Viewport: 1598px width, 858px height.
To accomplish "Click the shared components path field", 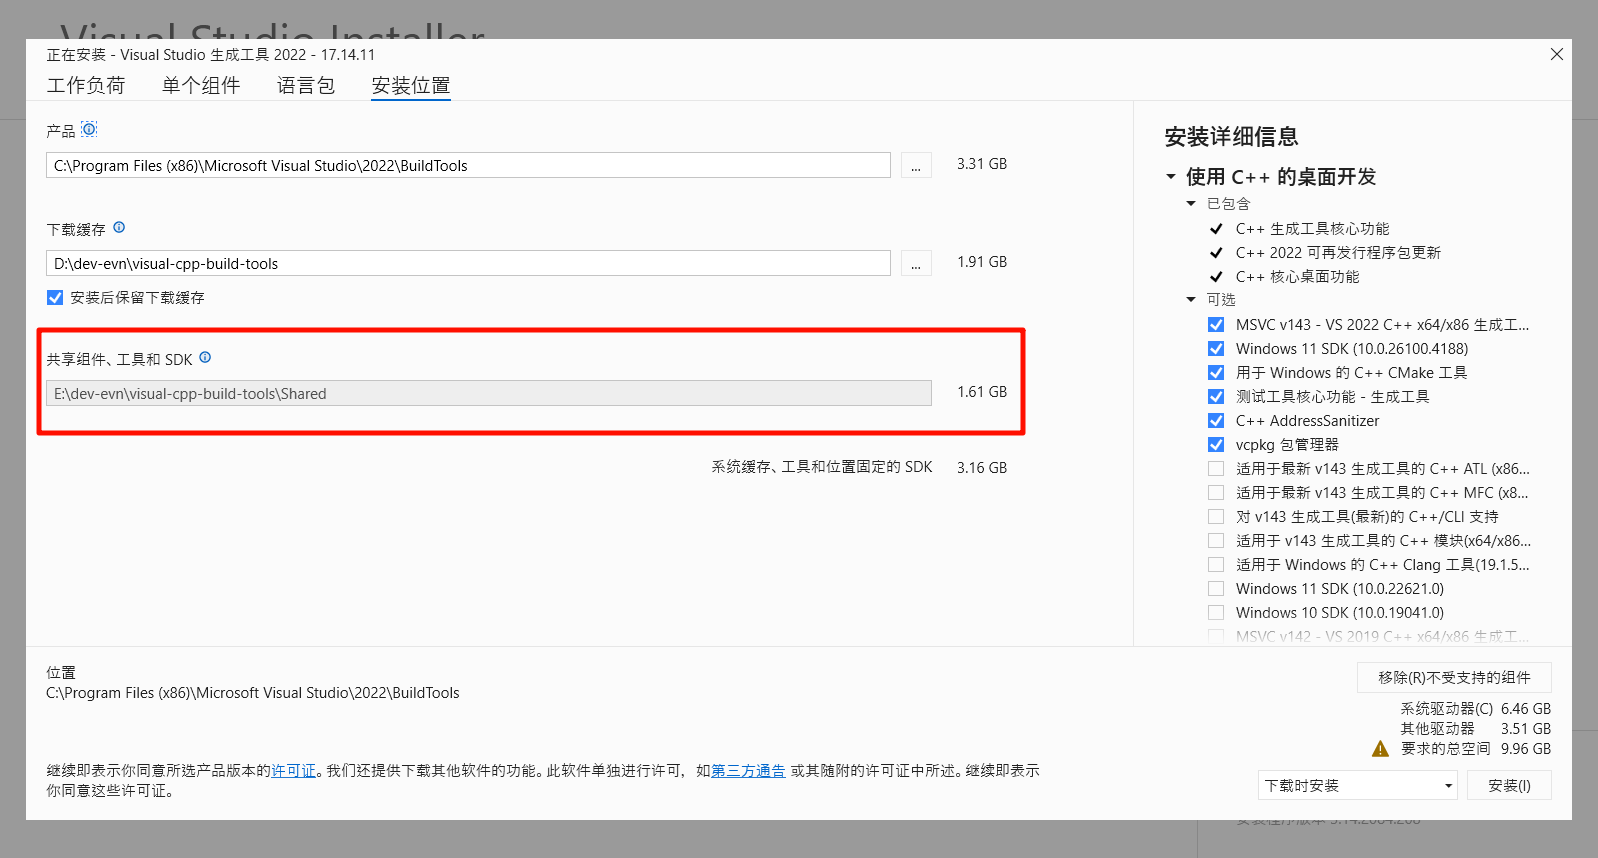I will (489, 393).
